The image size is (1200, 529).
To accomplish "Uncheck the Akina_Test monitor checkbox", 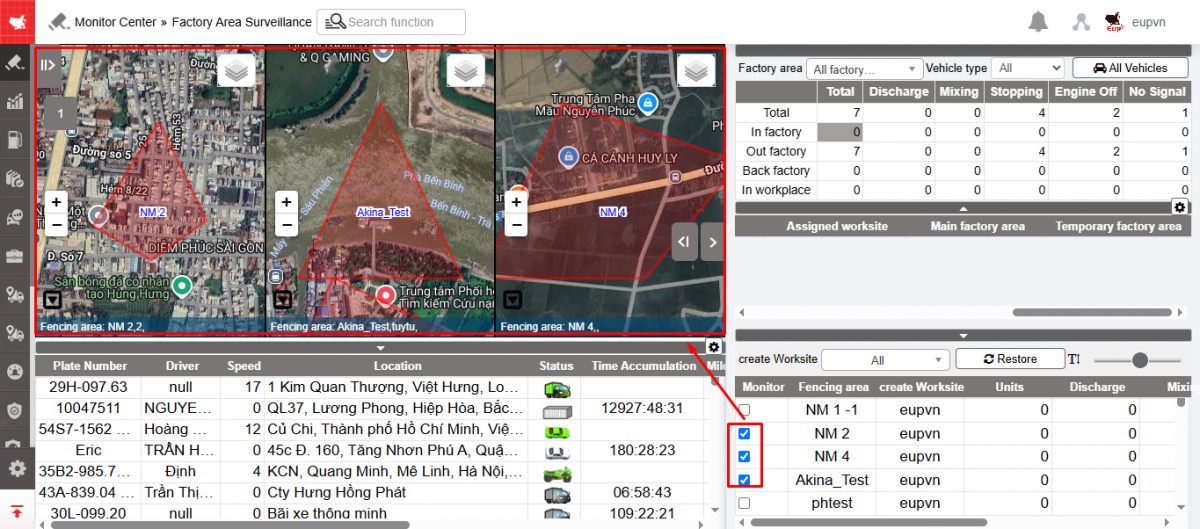I will point(744,480).
